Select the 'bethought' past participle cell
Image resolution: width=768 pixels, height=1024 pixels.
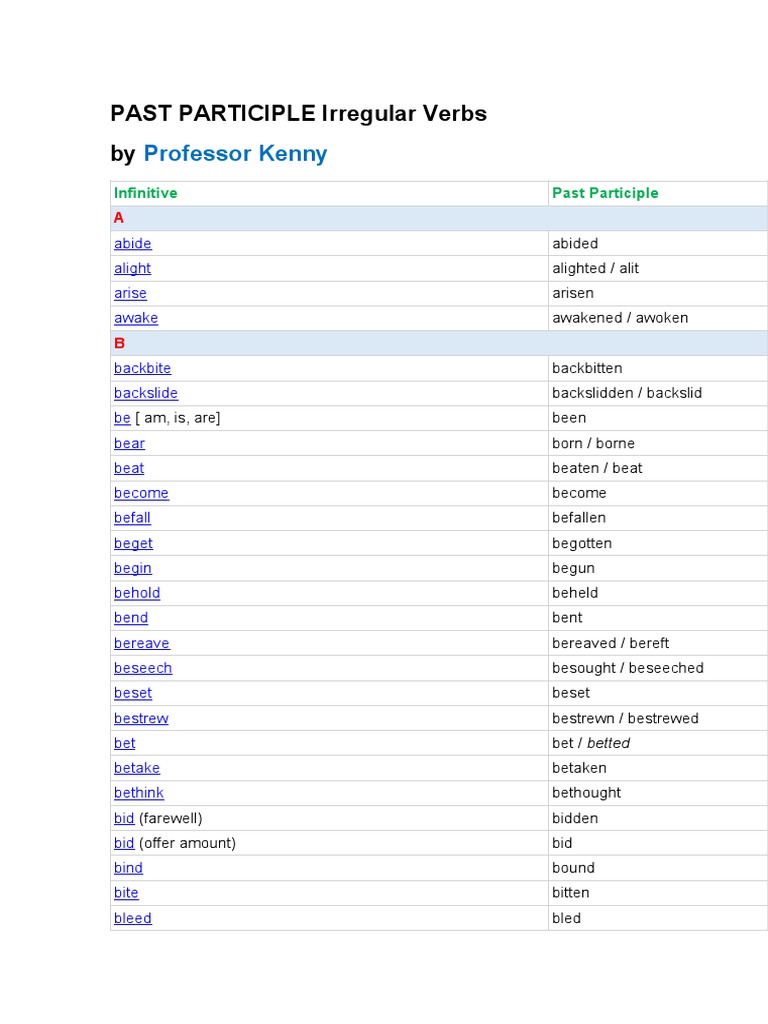tap(658, 793)
